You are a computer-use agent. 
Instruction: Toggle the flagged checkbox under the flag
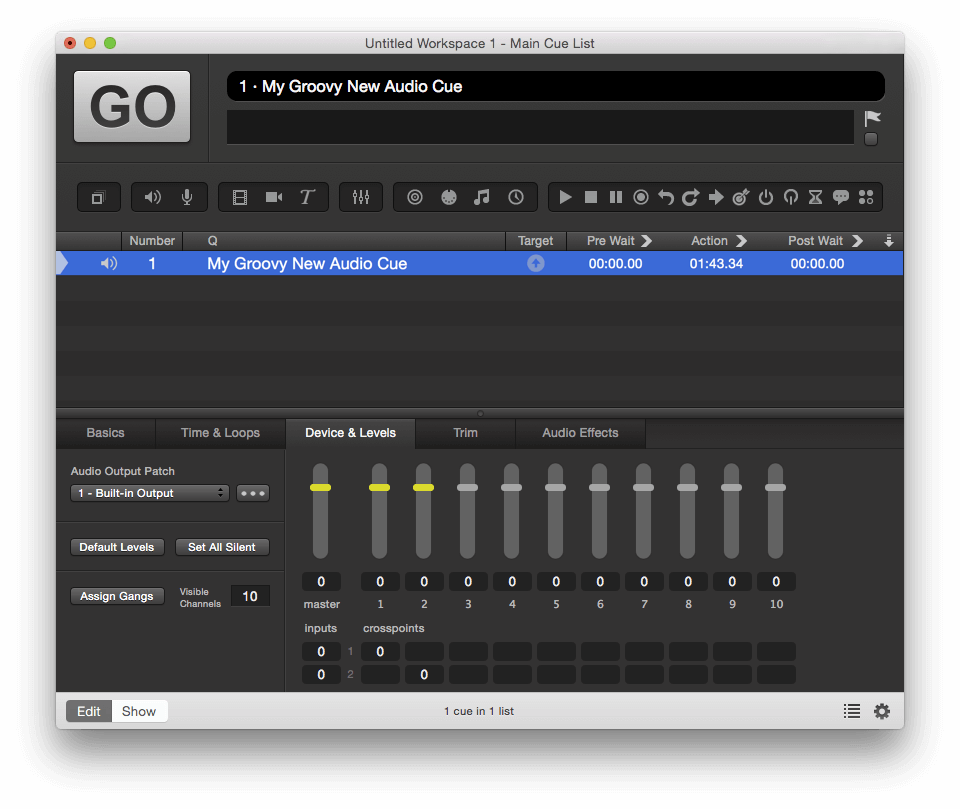click(871, 139)
